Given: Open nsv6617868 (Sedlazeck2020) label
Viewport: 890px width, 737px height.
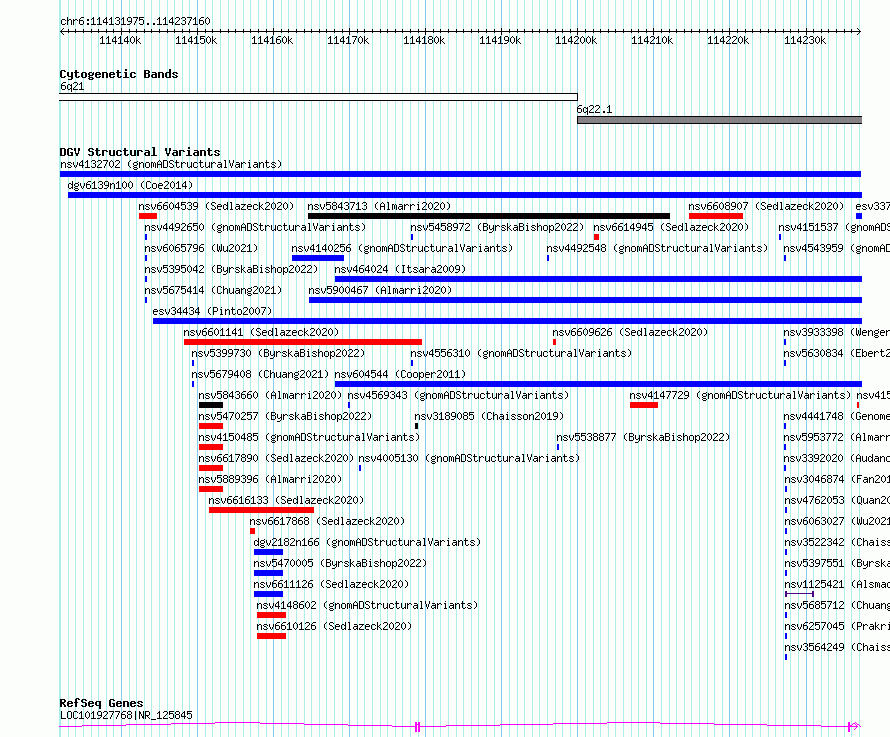Looking at the screenshot, I should pos(328,521).
